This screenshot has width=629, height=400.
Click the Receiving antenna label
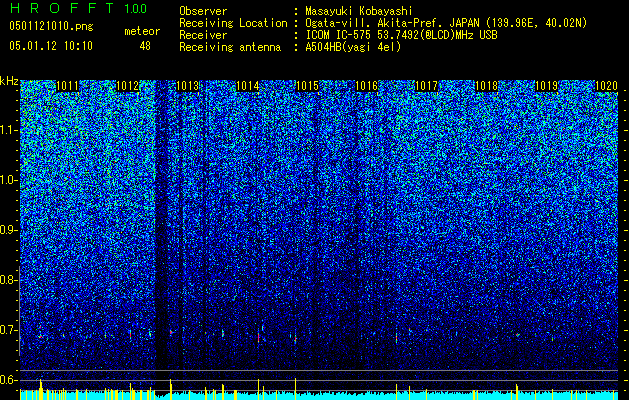230,47
